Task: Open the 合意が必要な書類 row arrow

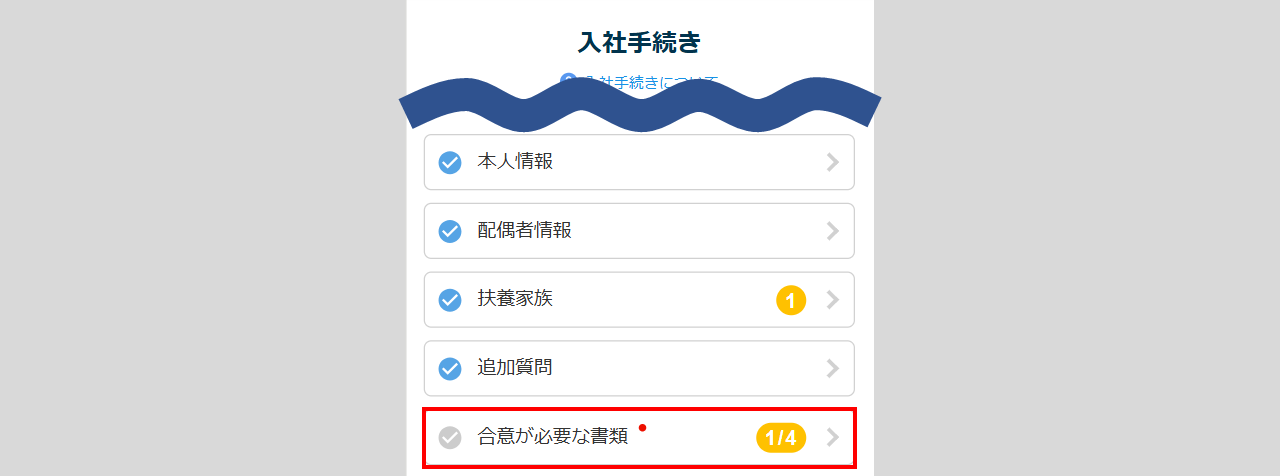Action: click(x=832, y=437)
